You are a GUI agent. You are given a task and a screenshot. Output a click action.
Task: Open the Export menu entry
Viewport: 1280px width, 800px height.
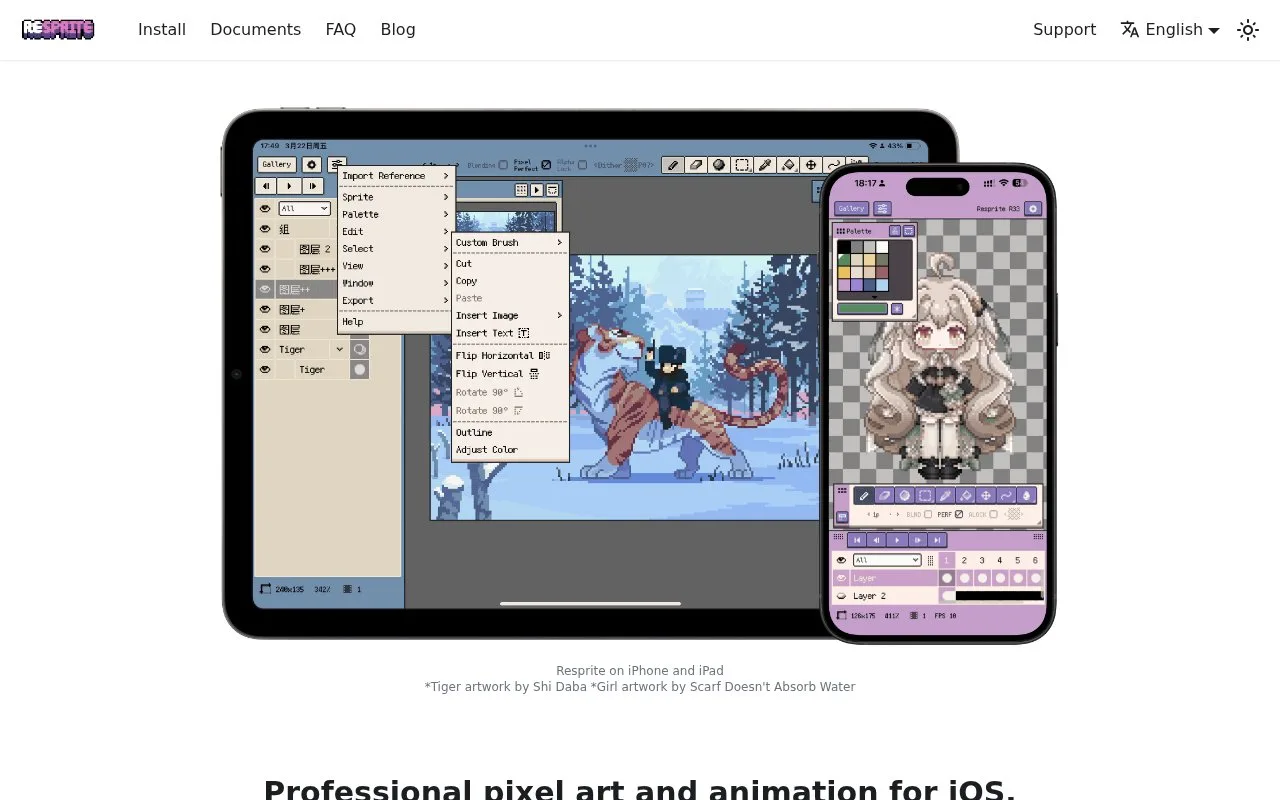tap(396, 301)
